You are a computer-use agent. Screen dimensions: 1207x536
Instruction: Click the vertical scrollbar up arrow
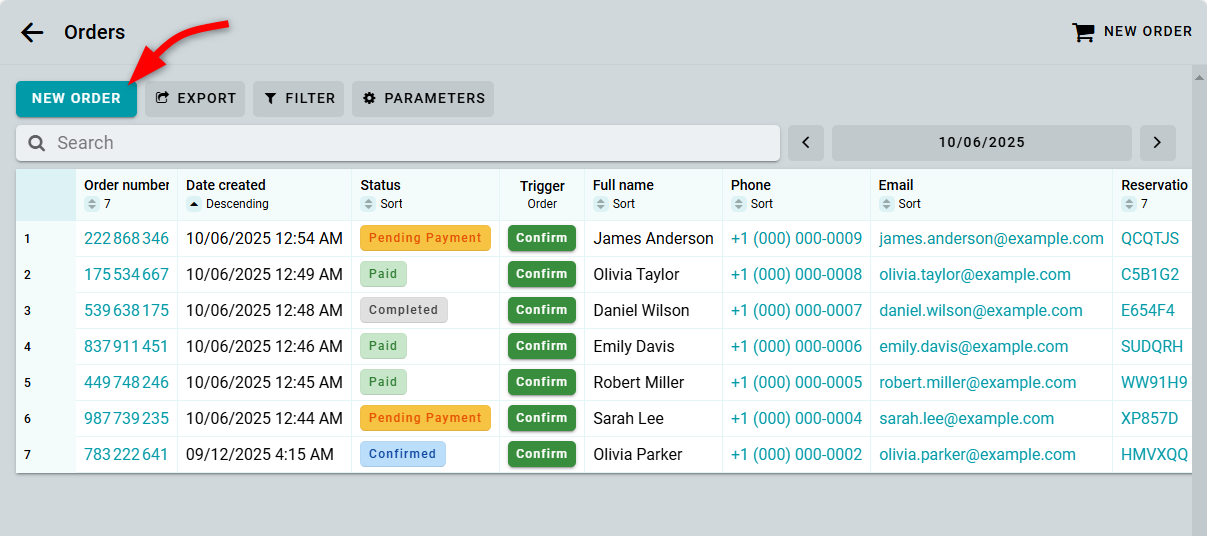point(1199,76)
